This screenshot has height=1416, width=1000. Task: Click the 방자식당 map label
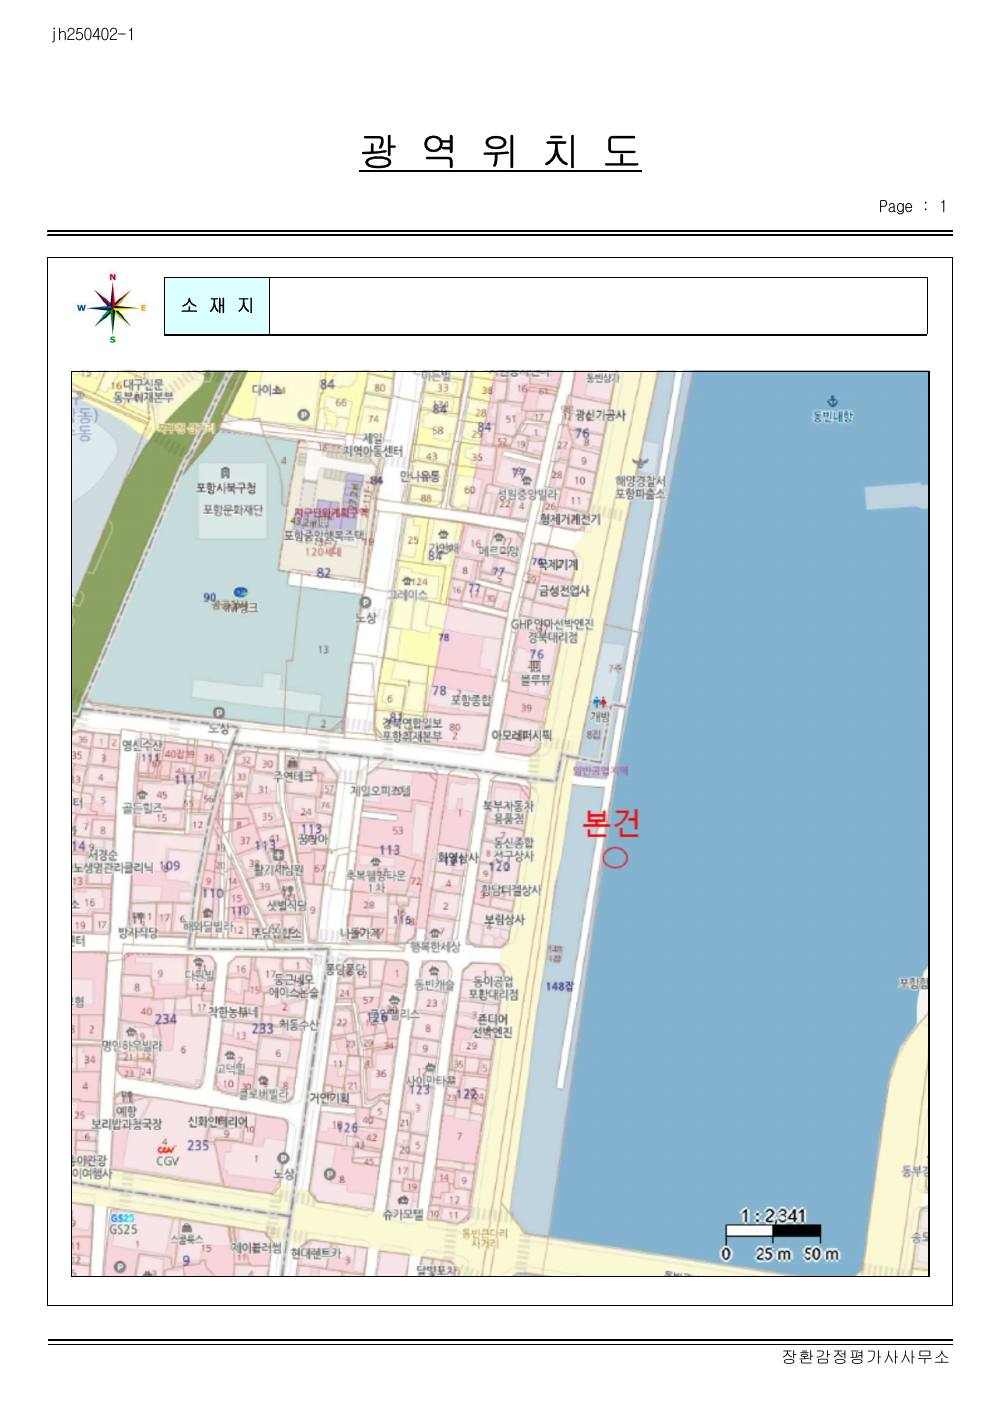tap(138, 932)
